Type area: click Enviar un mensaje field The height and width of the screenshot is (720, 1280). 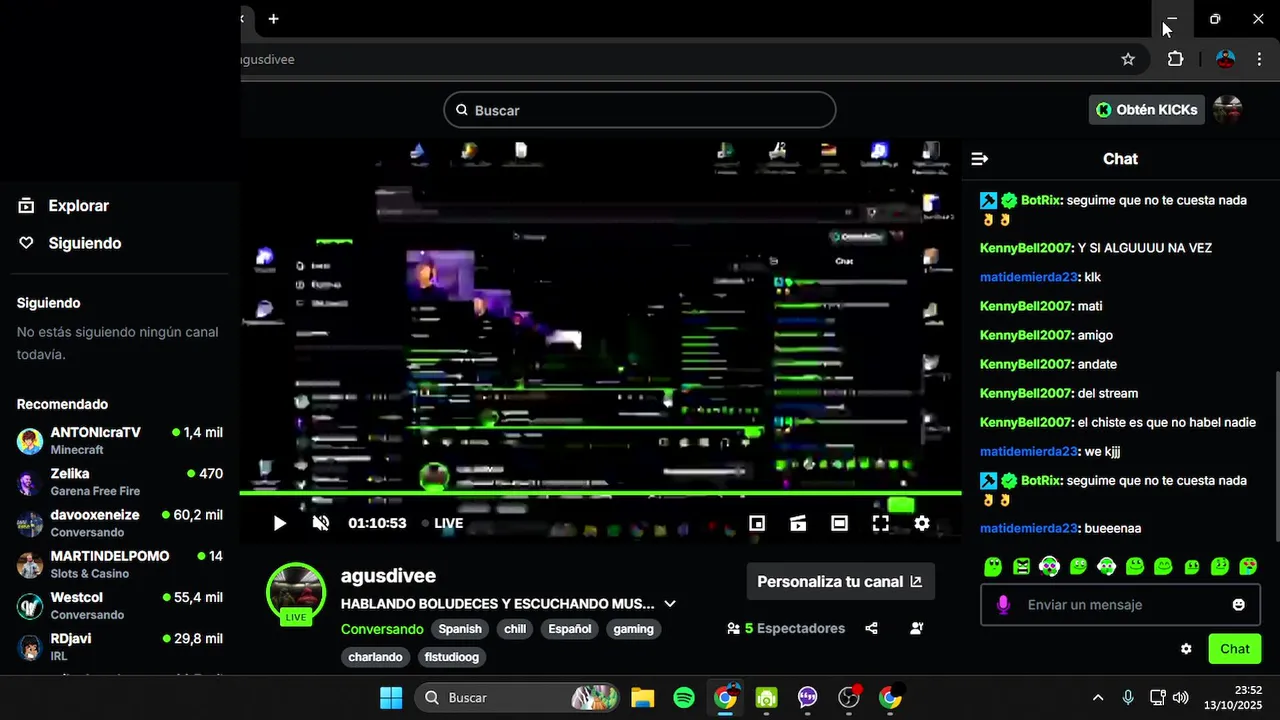tap(1120, 605)
